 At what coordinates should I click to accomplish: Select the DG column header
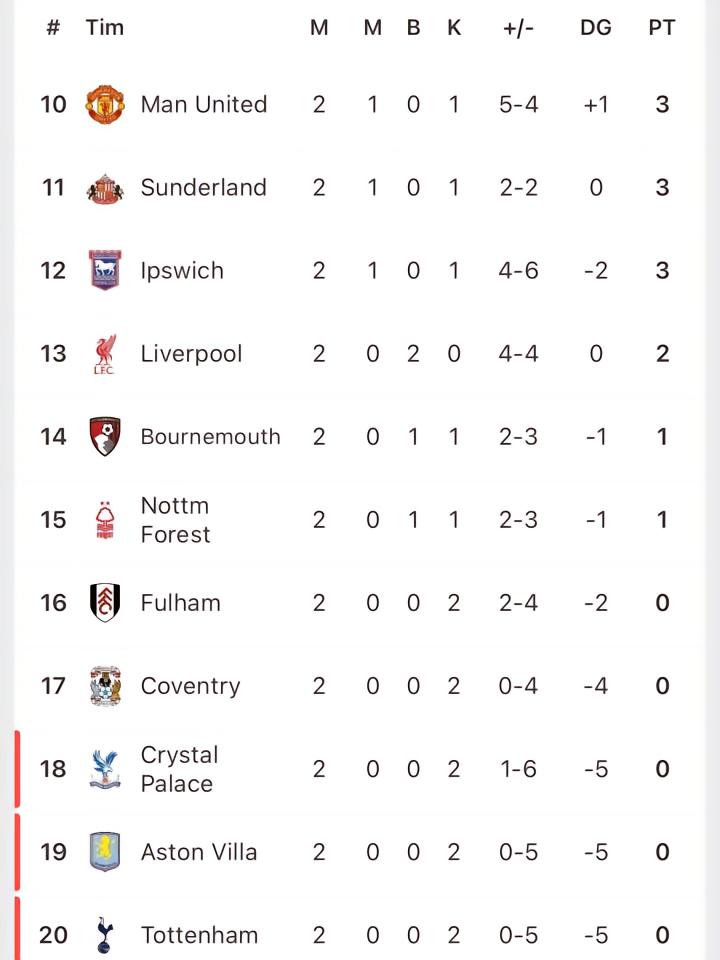coord(596,28)
